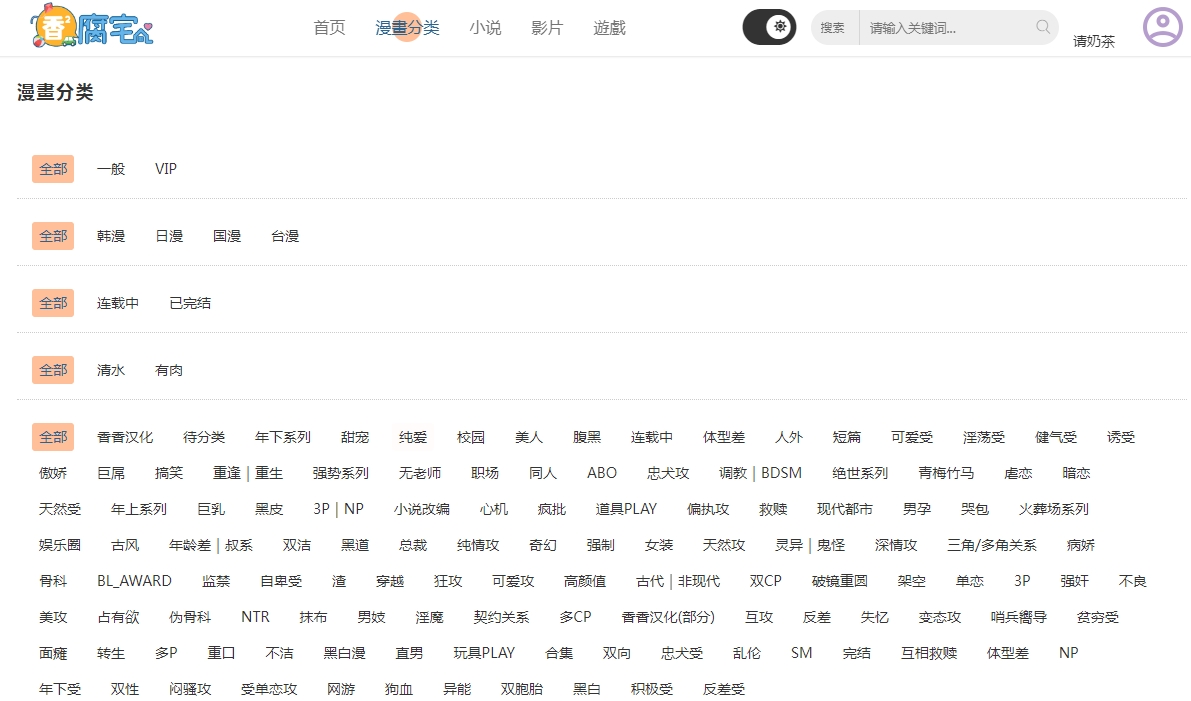Filter comics by 韩漫
The width and height of the screenshot is (1191, 701).
pyautogui.click(x=111, y=235)
